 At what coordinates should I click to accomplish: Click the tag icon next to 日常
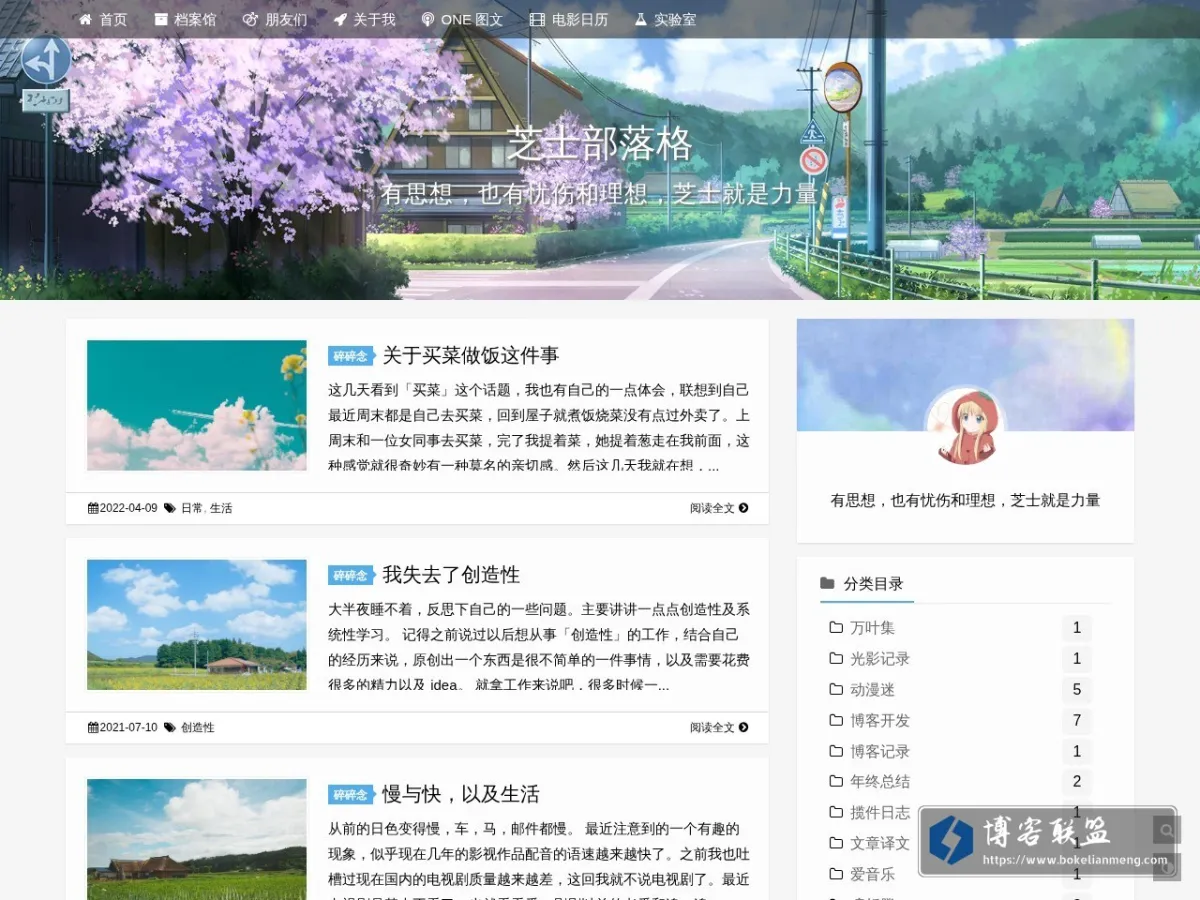[x=170, y=508]
